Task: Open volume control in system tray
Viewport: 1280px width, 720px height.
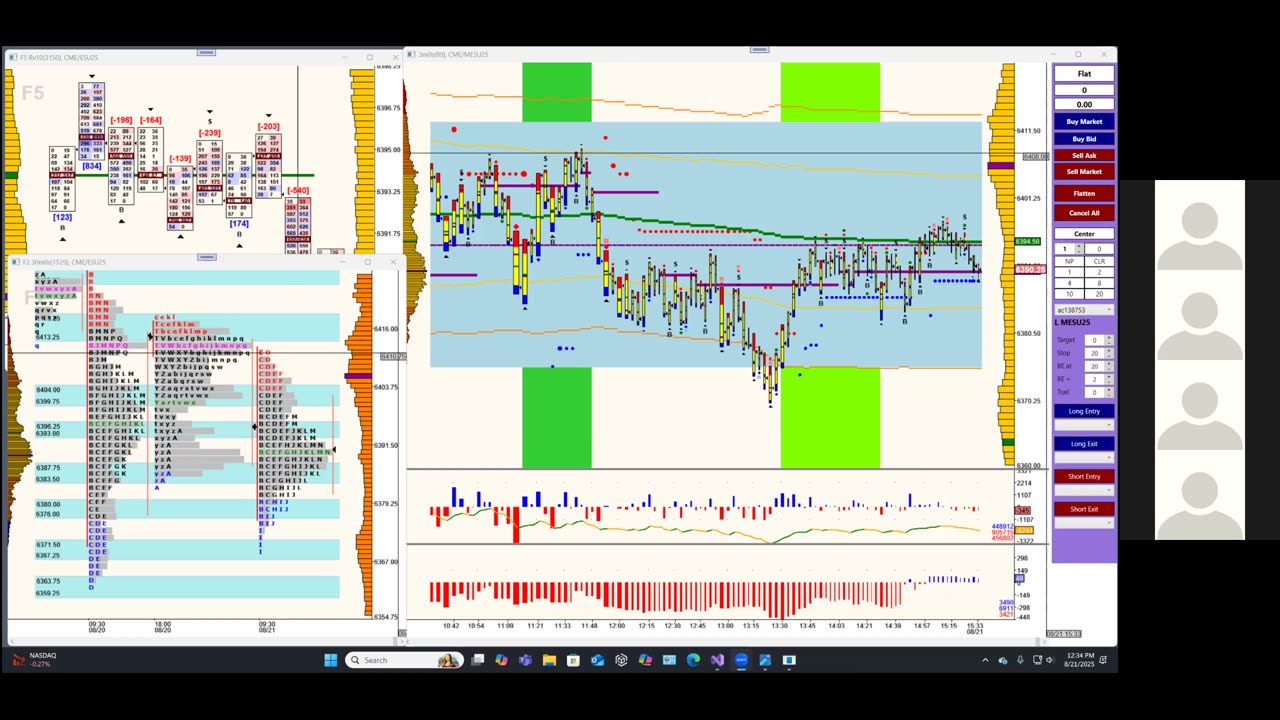Action: [1050, 660]
